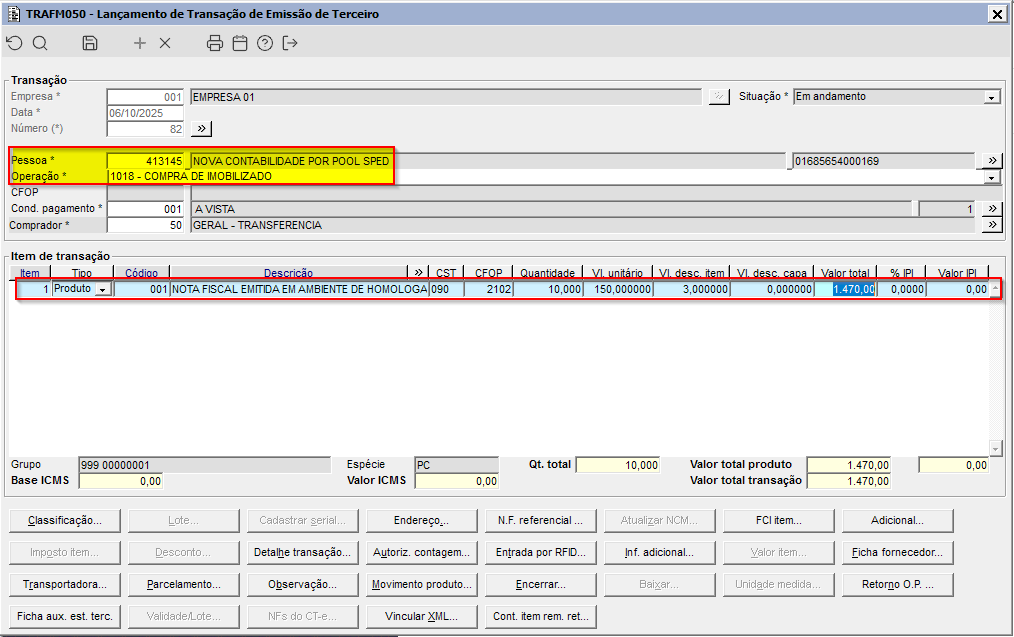
Task: Open Detalhe transação... button
Action: pyautogui.click(x=302, y=552)
